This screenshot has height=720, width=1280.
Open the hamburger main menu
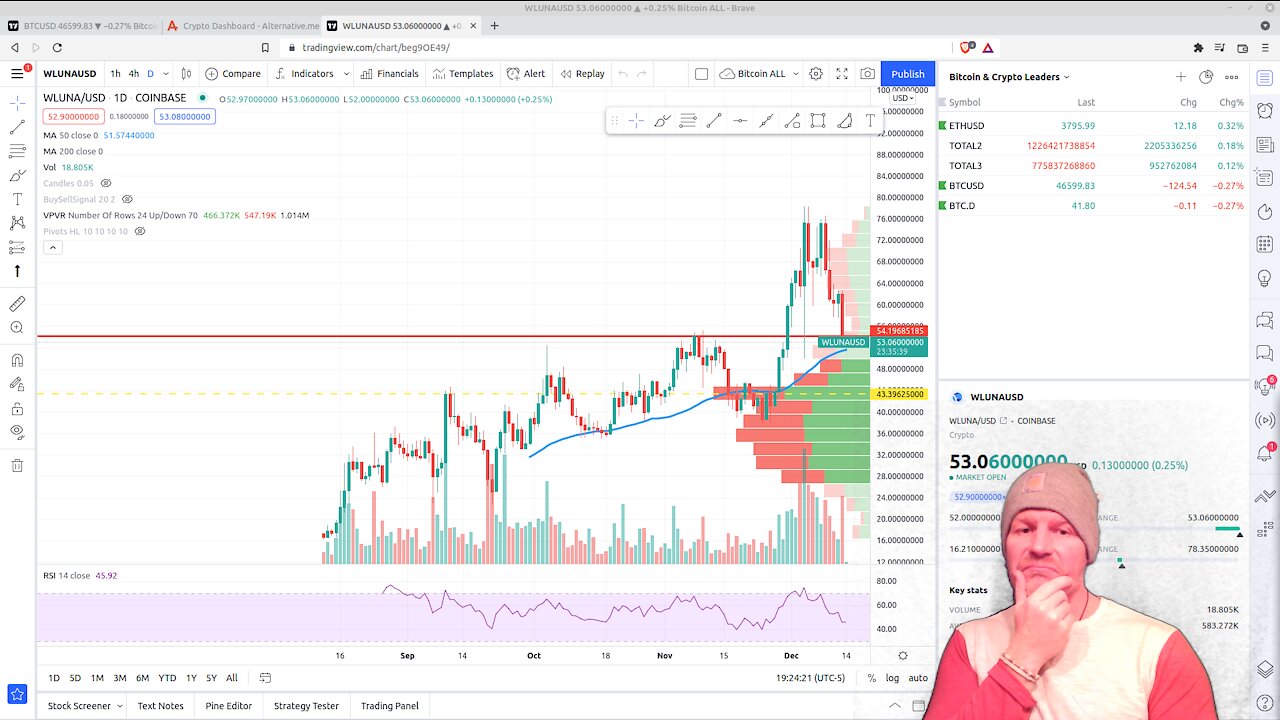coord(17,73)
